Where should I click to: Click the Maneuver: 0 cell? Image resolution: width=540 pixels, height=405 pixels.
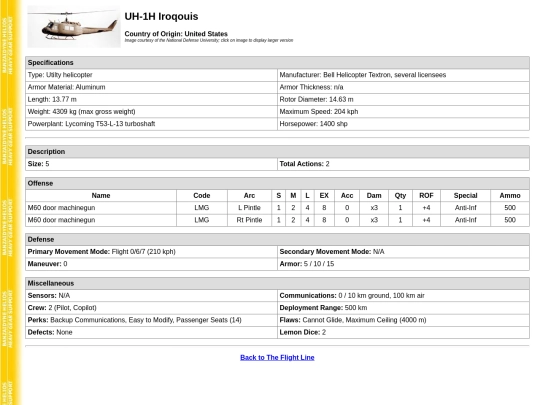151,264
